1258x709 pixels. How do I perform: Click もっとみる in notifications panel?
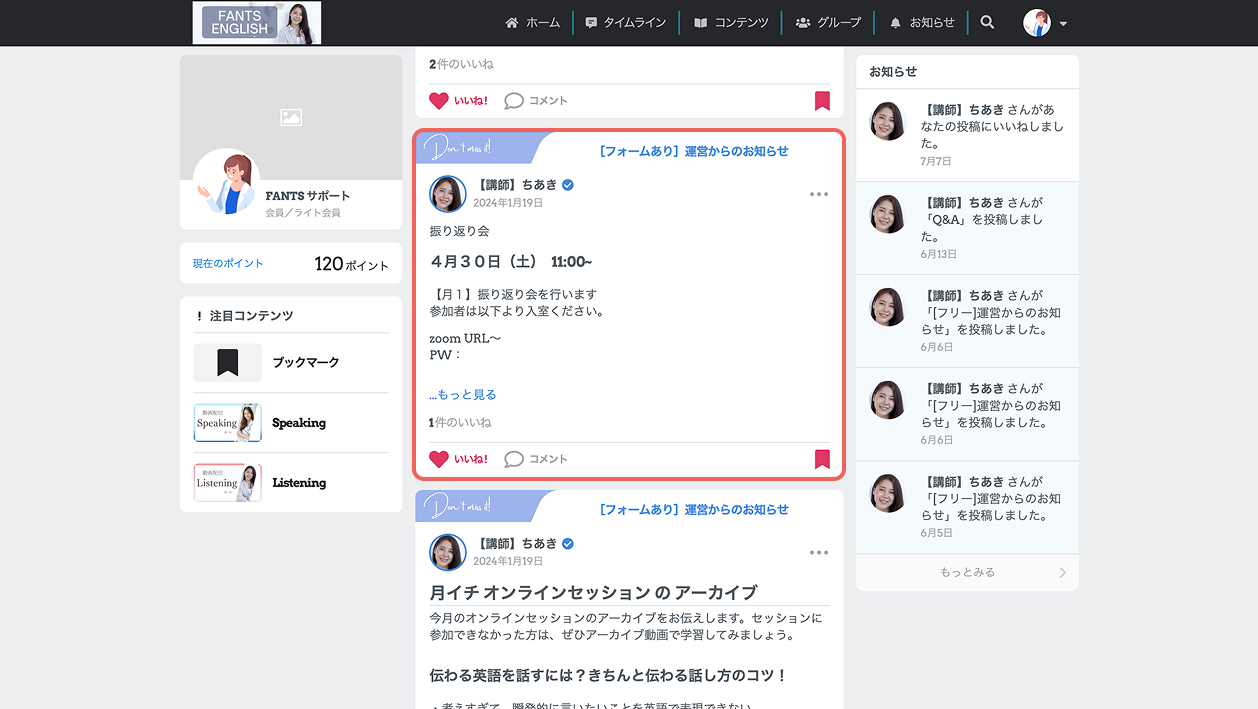point(967,572)
